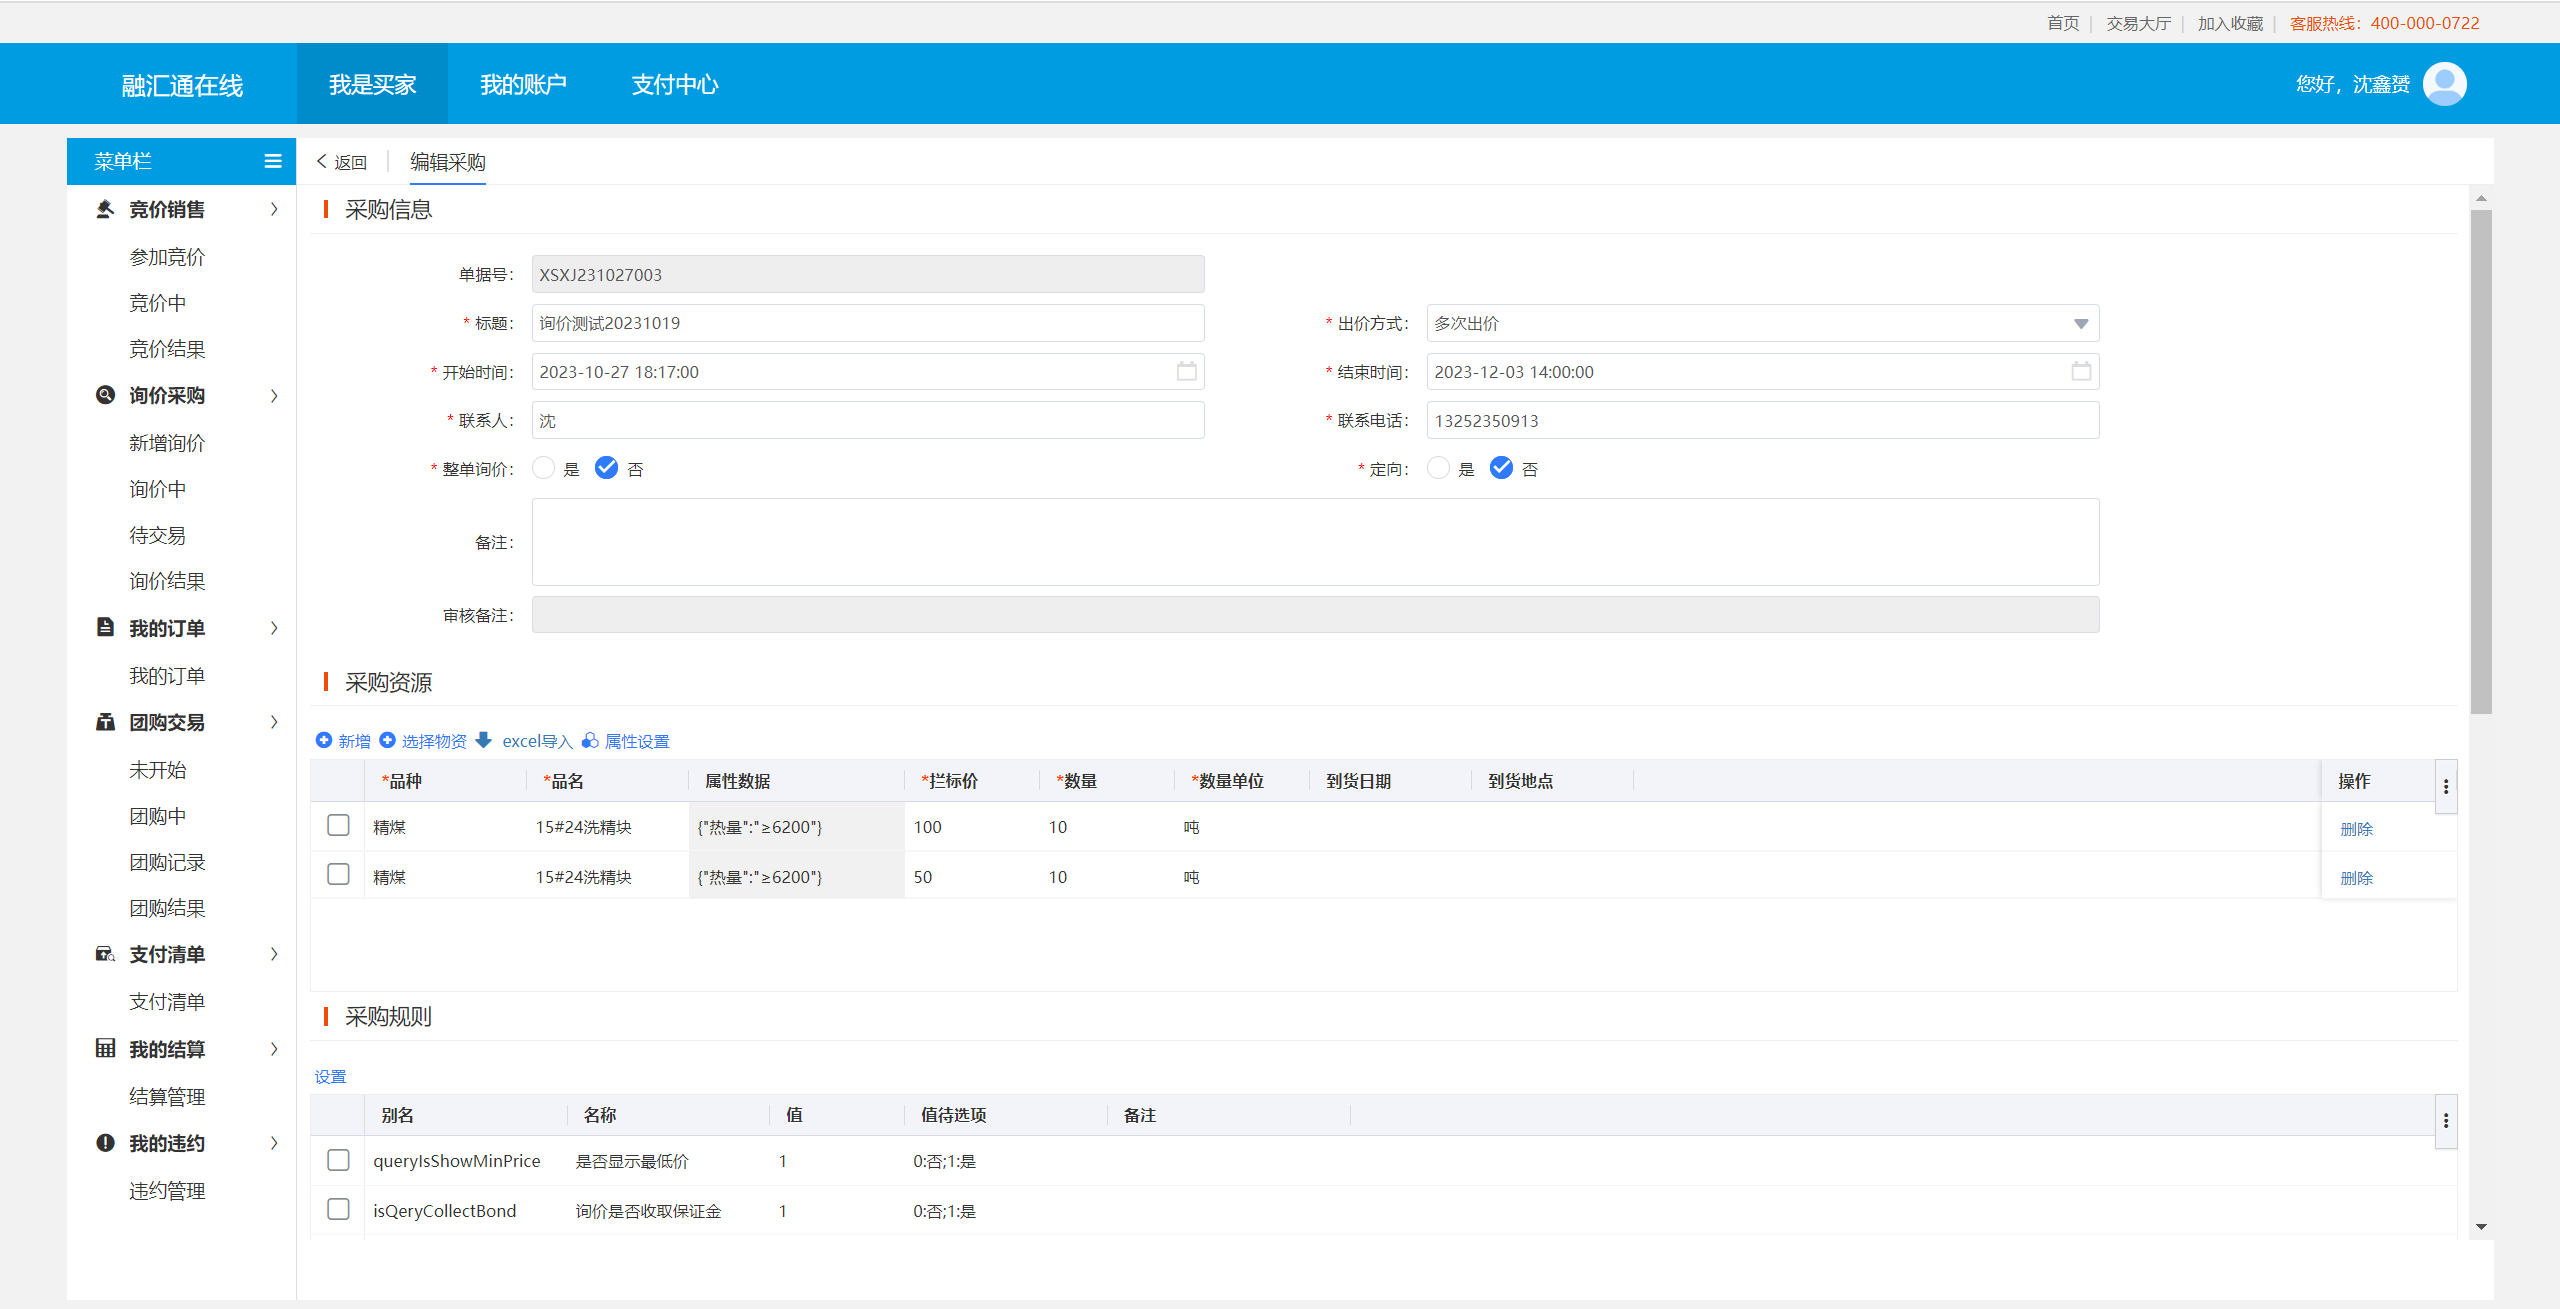The height and width of the screenshot is (1309, 2560).
Task: Open 参加竞价 in sidebar
Action: click(167, 257)
